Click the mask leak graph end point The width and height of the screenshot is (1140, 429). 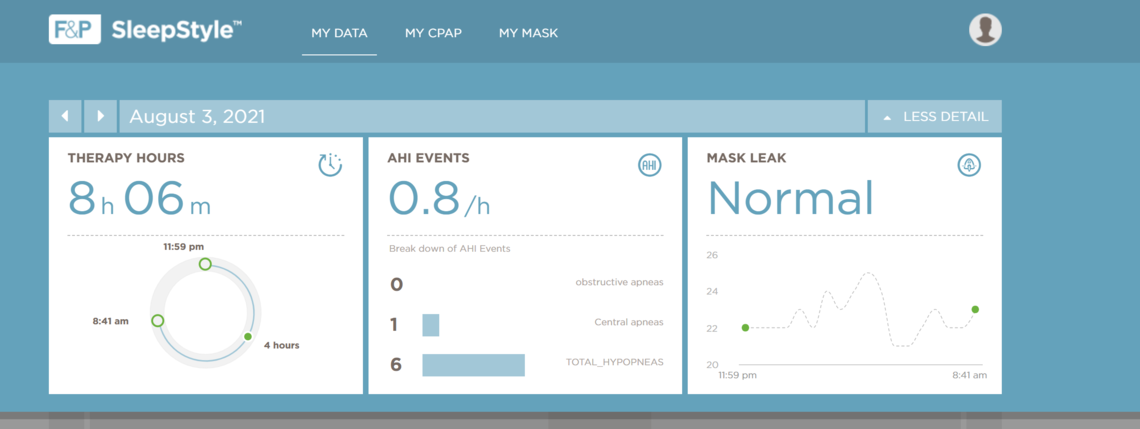click(975, 309)
